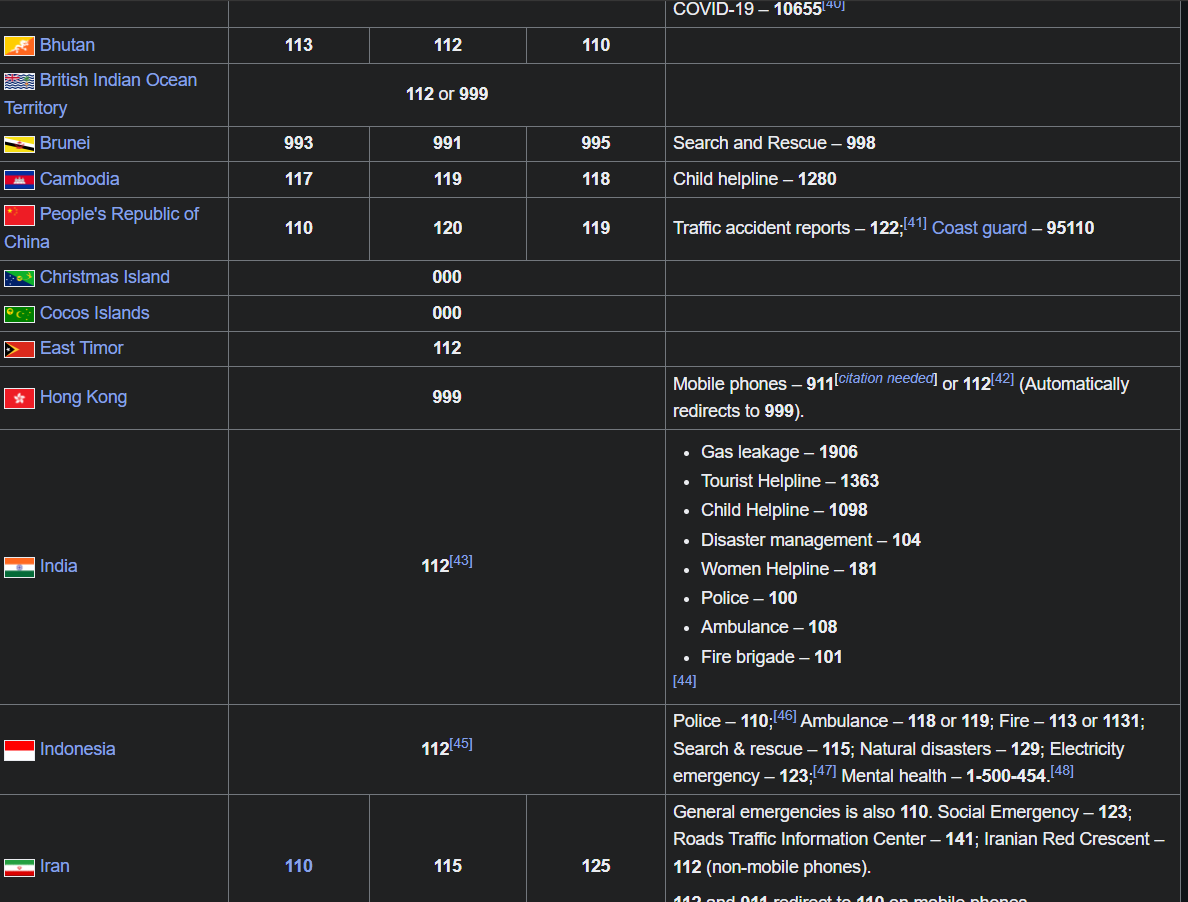Click the Bhutan flag icon
Screen dimensions: 1188x902
tap(19, 45)
